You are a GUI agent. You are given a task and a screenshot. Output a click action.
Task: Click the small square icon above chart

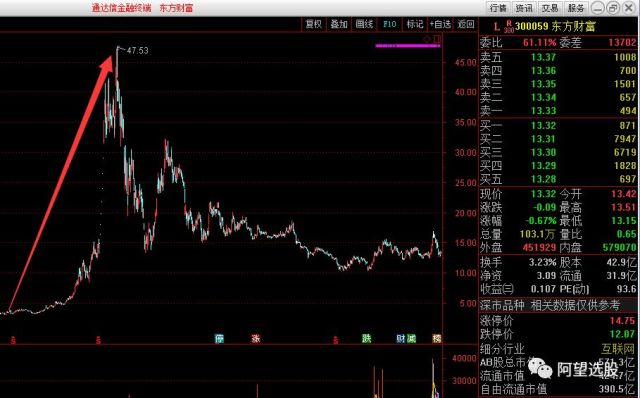pyautogui.click(x=437, y=39)
